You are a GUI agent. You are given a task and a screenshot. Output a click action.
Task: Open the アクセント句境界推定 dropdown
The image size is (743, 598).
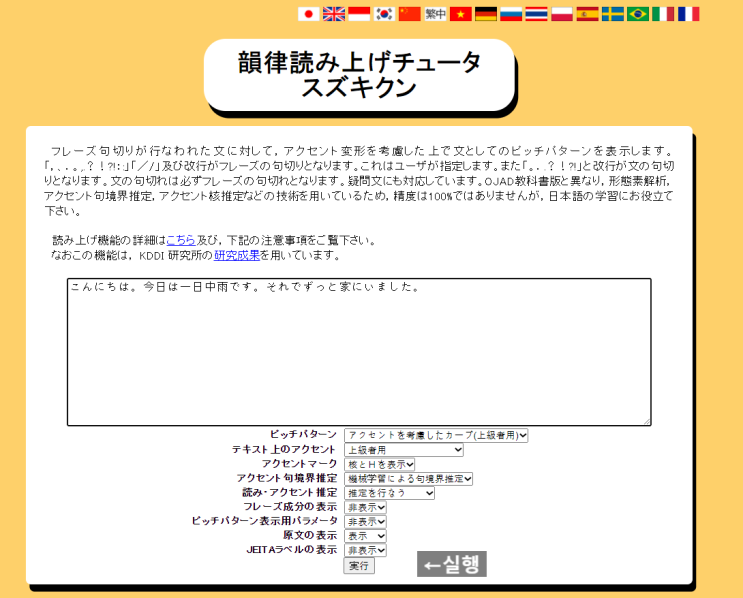tap(408, 479)
